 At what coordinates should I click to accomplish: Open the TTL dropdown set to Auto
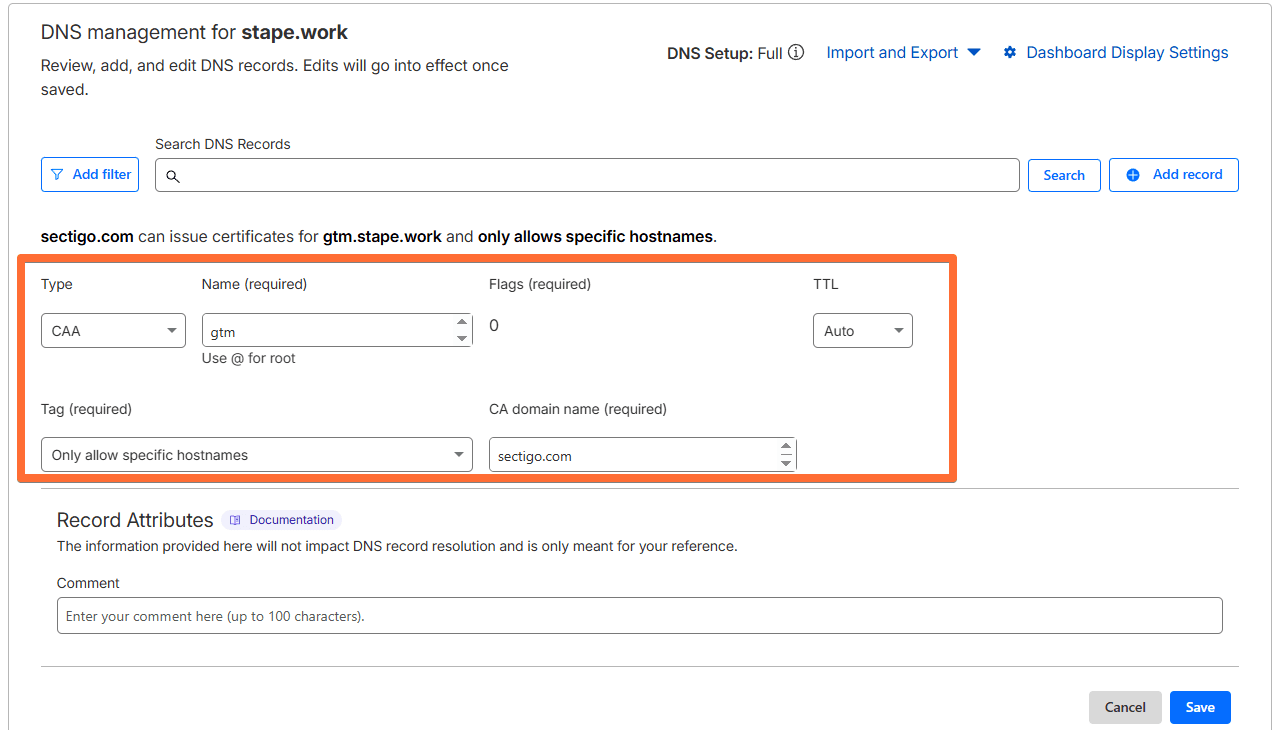[862, 330]
